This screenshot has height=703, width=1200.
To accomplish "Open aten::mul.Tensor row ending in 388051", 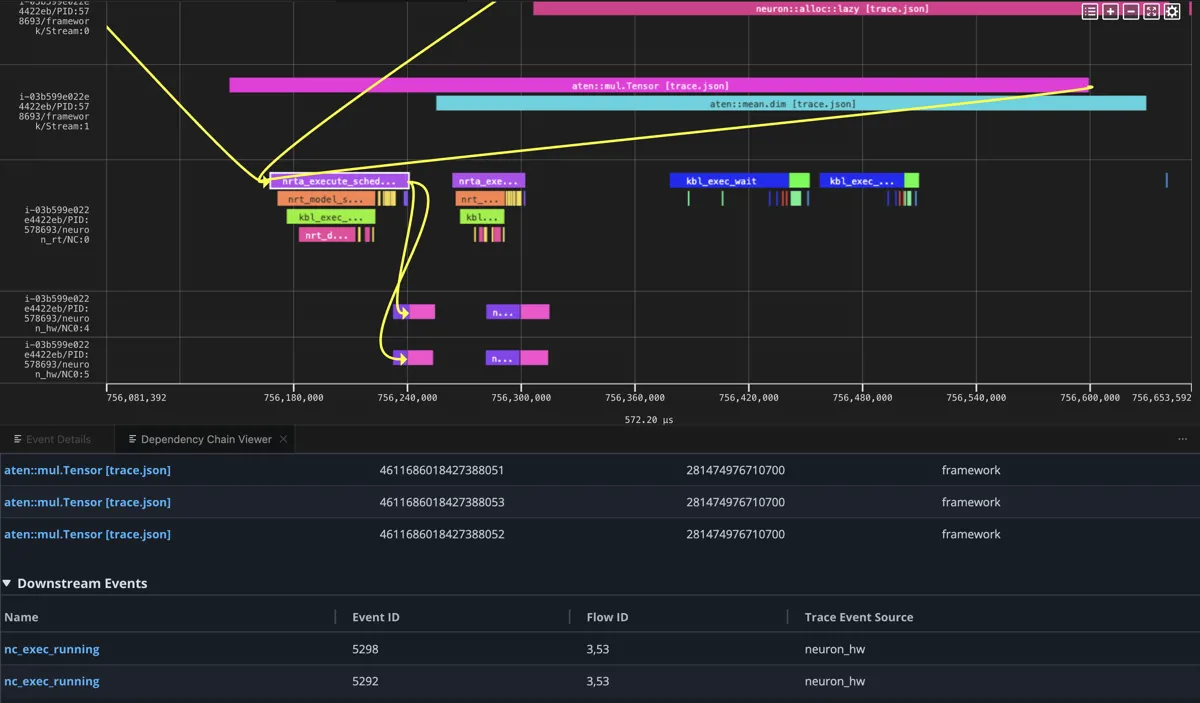I will [x=87, y=470].
